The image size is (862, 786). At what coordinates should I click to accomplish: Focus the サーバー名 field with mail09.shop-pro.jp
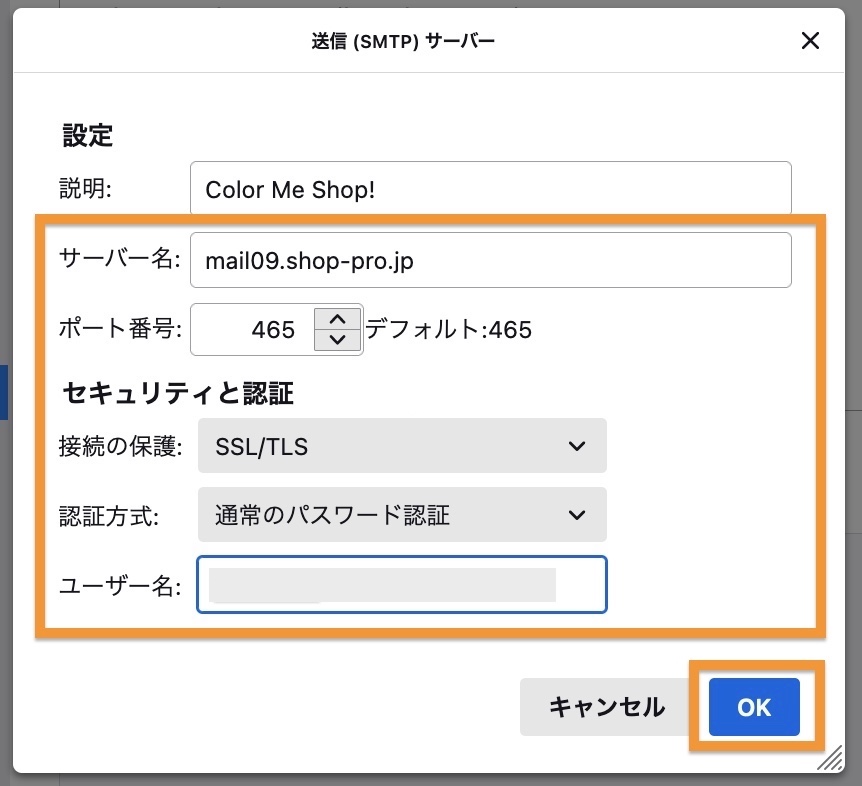[490, 260]
